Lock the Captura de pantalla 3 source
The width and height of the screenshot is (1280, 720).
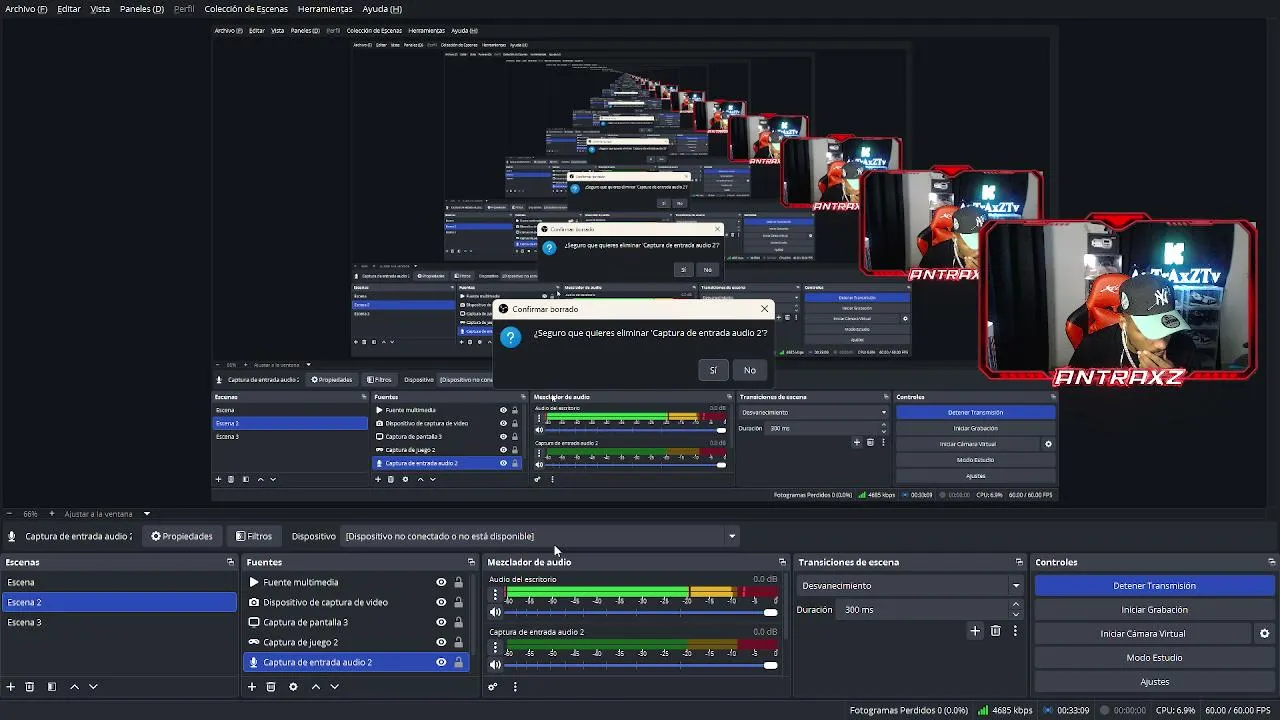tap(459, 622)
